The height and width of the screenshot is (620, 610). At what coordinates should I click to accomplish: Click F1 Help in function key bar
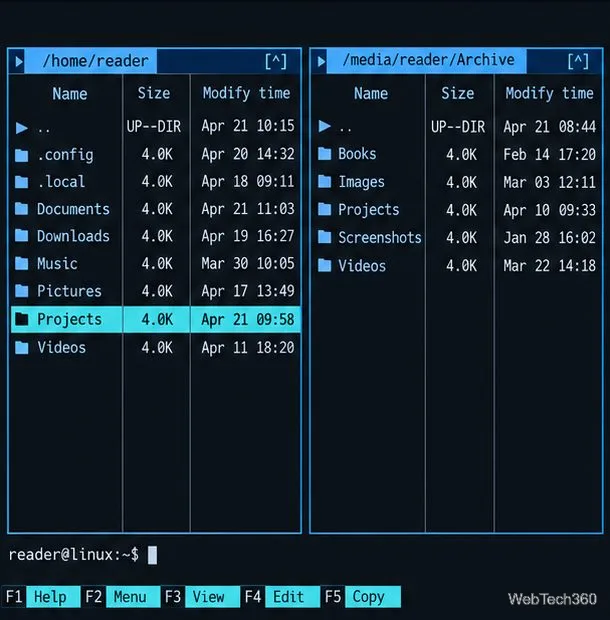(x=41, y=597)
